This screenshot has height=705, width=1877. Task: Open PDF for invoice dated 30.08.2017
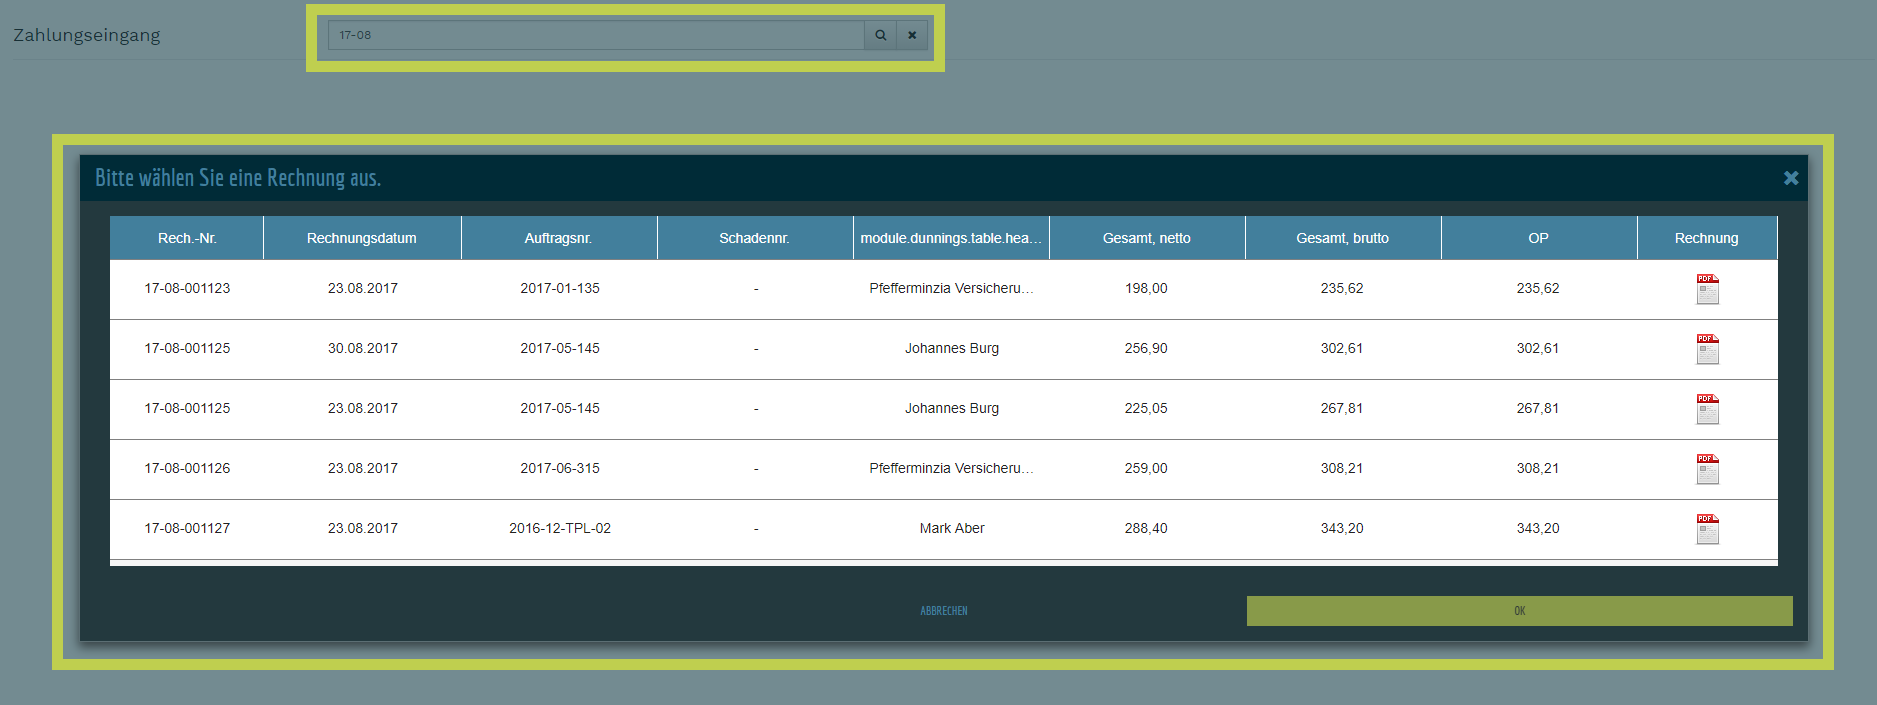click(x=1707, y=349)
